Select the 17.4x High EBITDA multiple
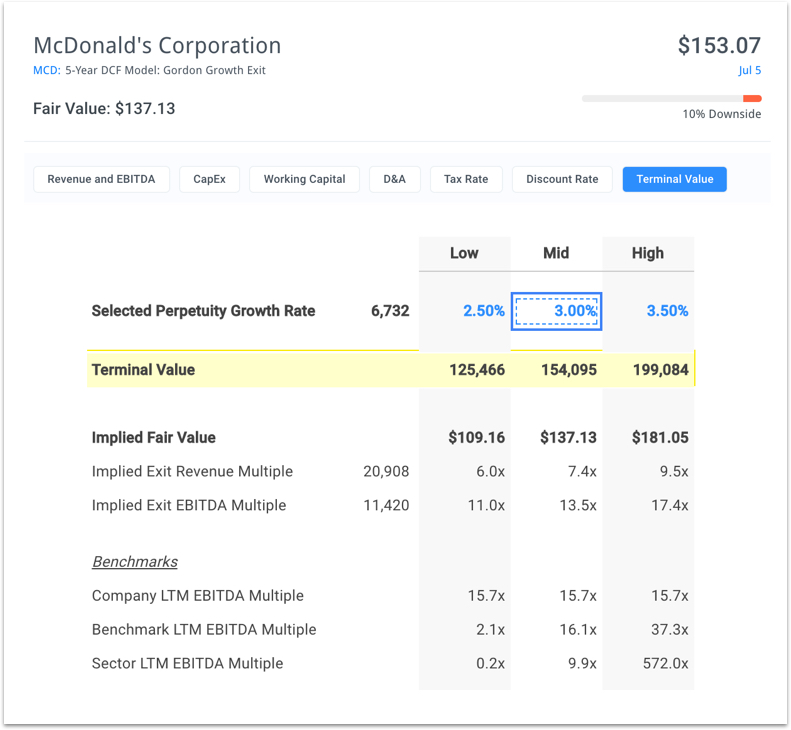 click(670, 505)
